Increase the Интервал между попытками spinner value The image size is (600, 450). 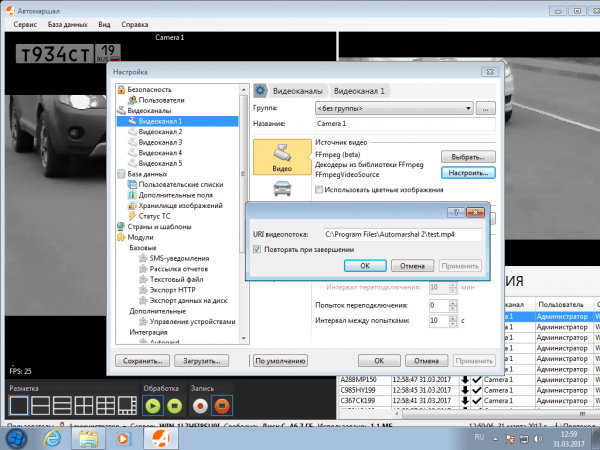point(451,316)
